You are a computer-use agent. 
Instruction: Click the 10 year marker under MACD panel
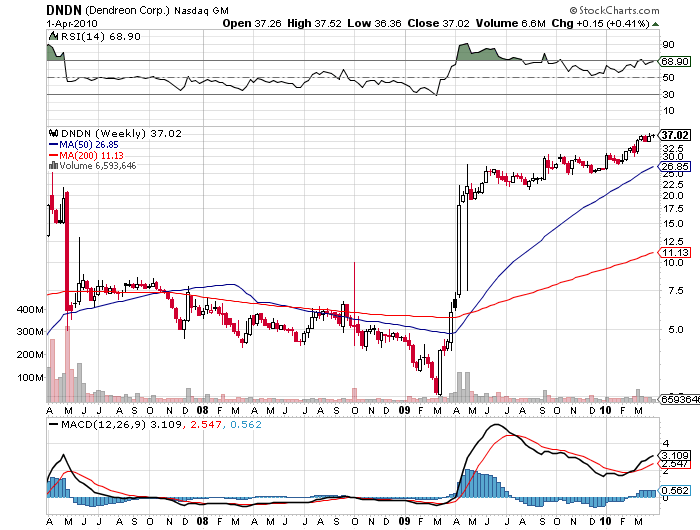607,522
